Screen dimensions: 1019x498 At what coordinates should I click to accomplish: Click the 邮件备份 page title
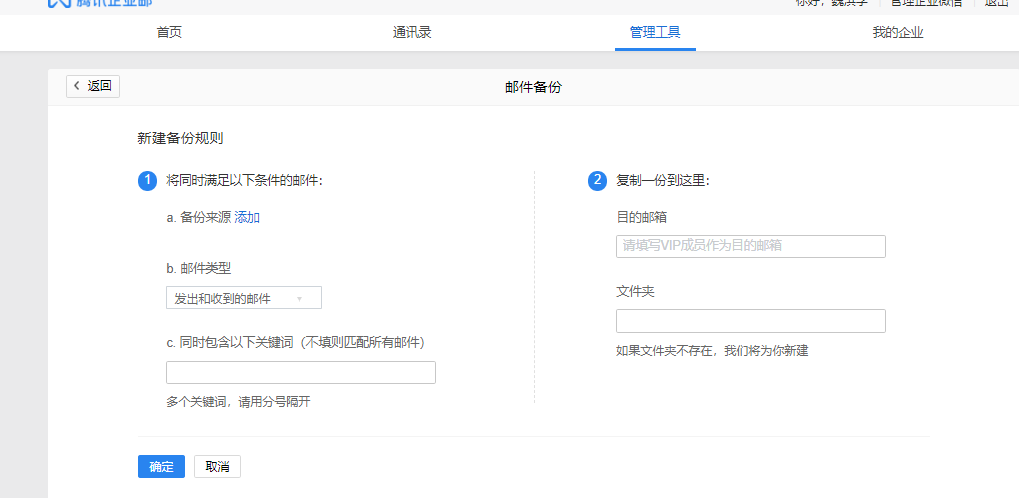click(x=533, y=87)
